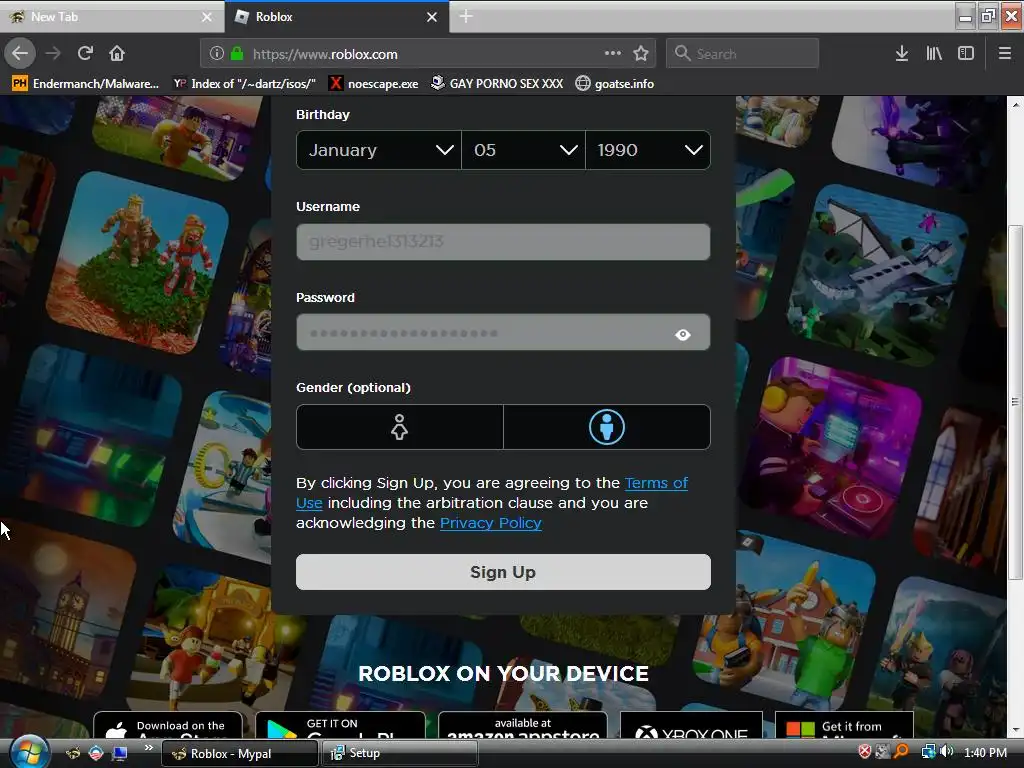Open the page actions three-dot menu
The image size is (1024, 768).
point(613,54)
